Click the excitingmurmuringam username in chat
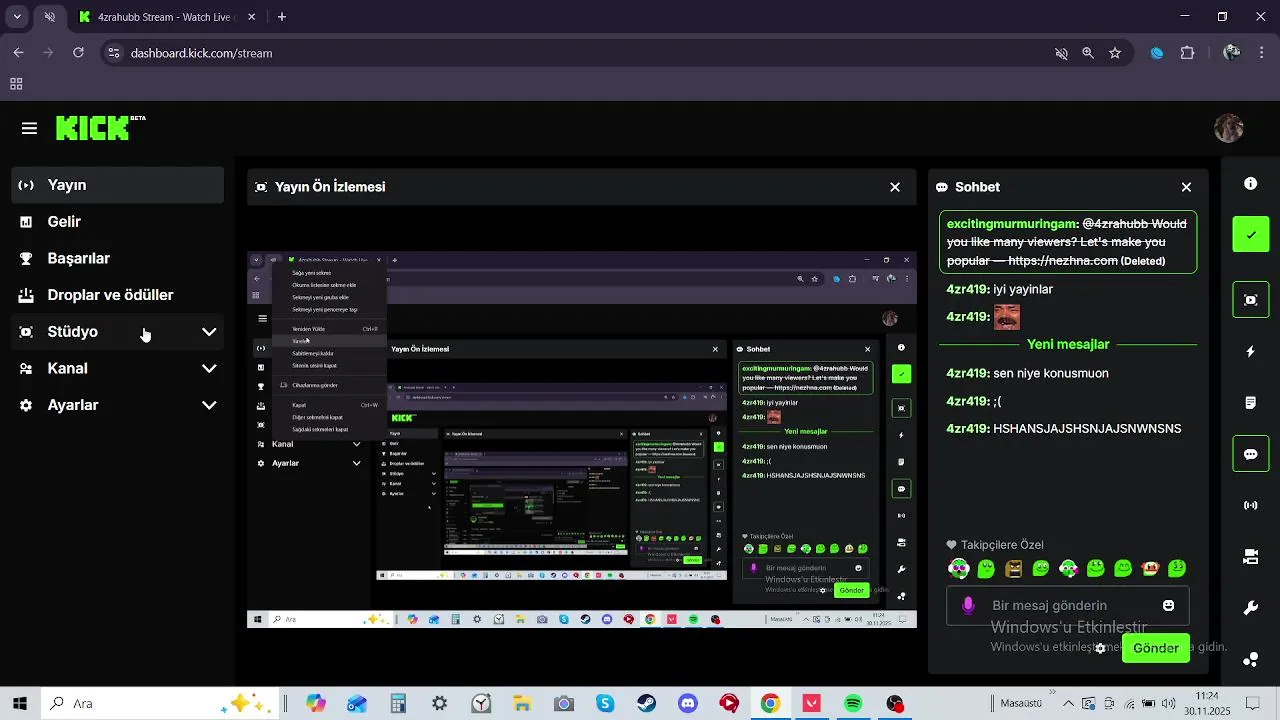The image size is (1280, 720). [1012, 224]
